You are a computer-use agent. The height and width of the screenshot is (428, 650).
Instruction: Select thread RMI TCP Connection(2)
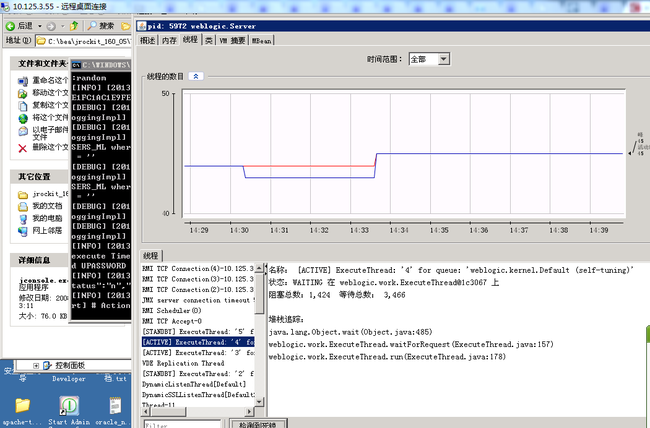198,289
